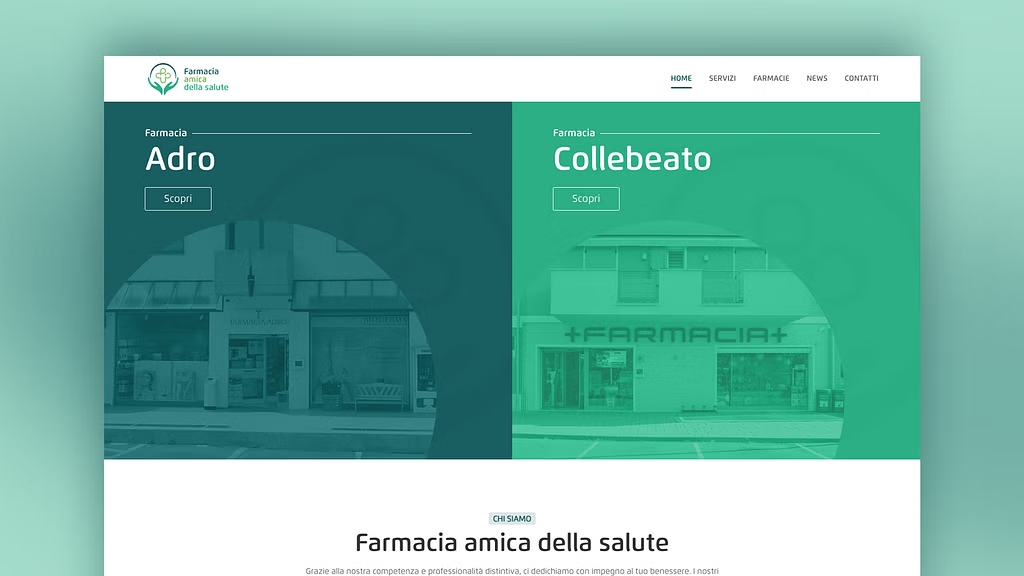This screenshot has height=576, width=1024.
Task: Open the HOME menu item
Action: coord(680,78)
